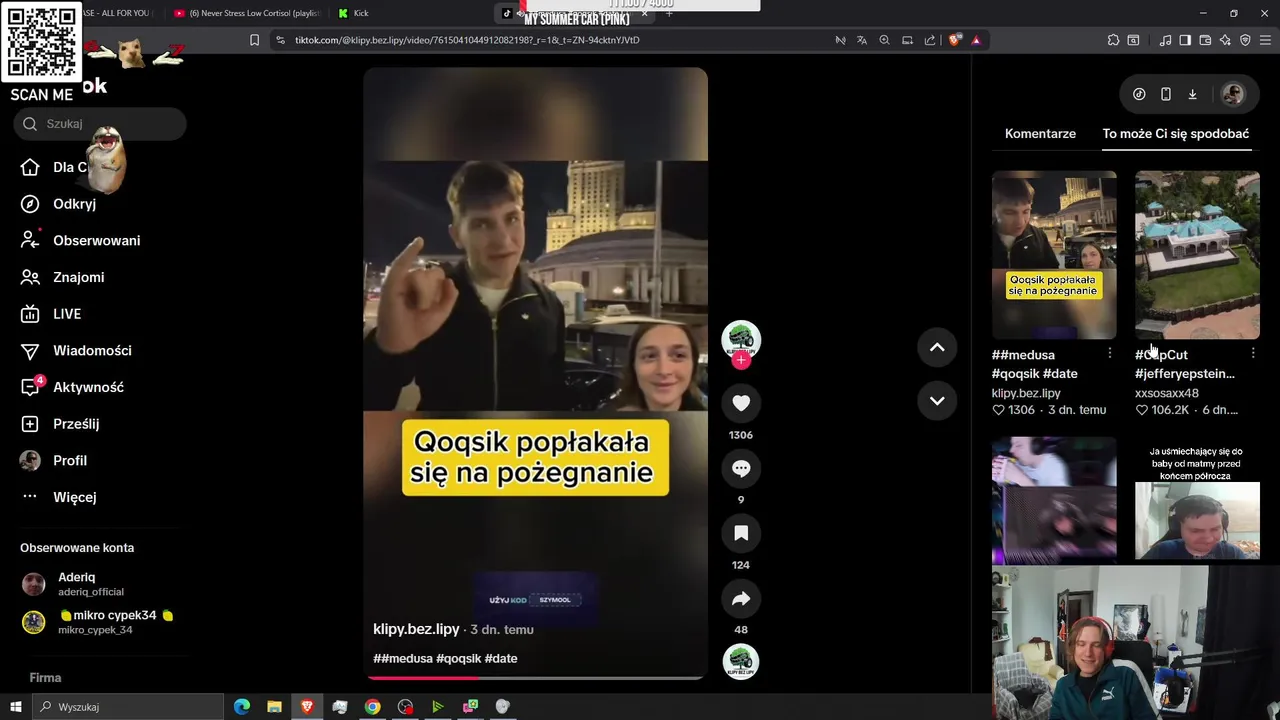The image size is (1280, 720).
Task: Open the Wiadomości messages icon
Action: coord(30,350)
